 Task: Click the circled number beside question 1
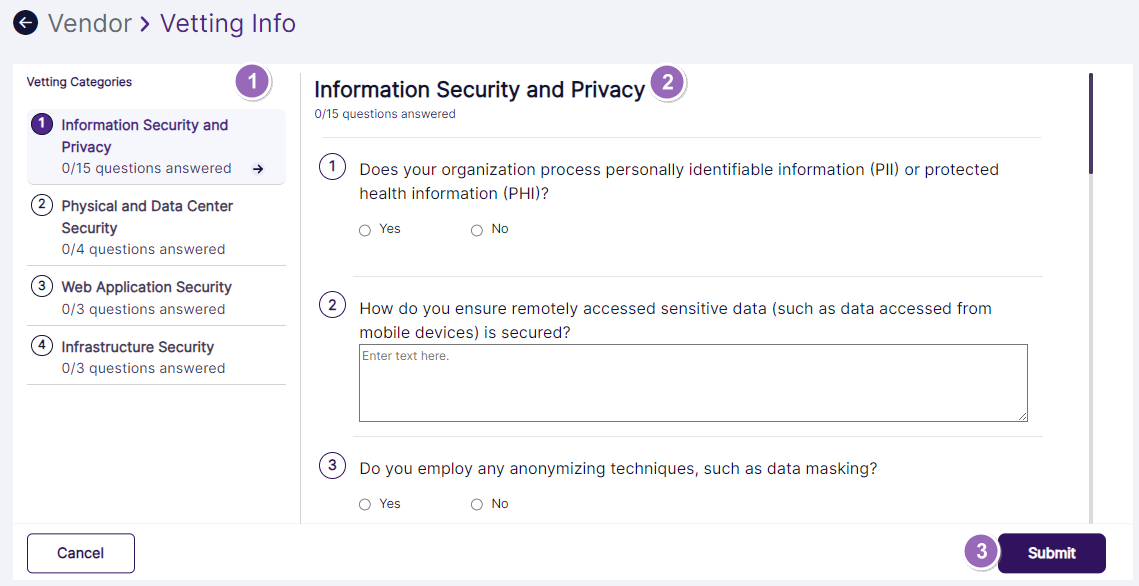pos(332,166)
